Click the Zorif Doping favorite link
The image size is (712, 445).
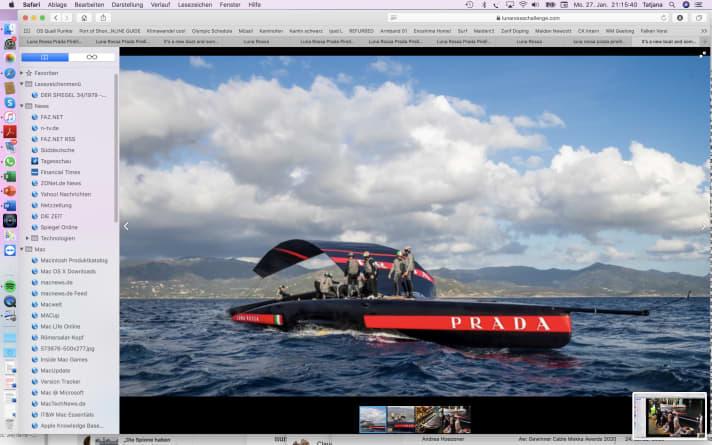coord(514,31)
